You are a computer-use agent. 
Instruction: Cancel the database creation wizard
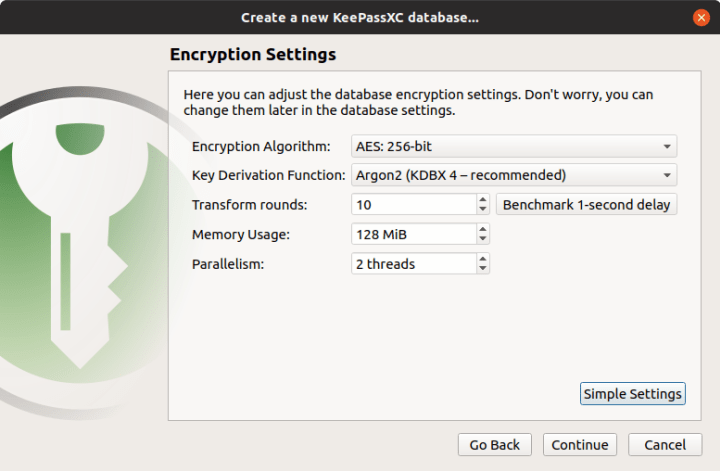[665, 445]
